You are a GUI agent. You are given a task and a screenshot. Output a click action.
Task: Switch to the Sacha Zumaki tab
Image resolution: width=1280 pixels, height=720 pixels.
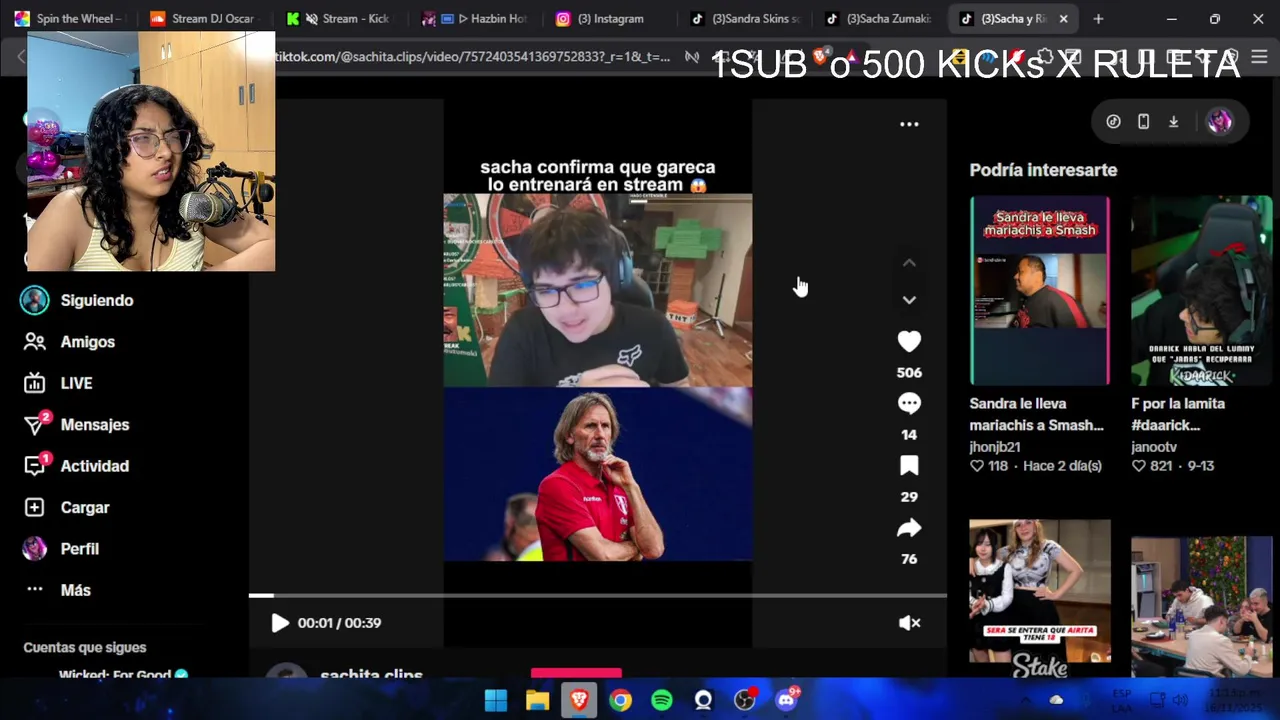(x=880, y=18)
